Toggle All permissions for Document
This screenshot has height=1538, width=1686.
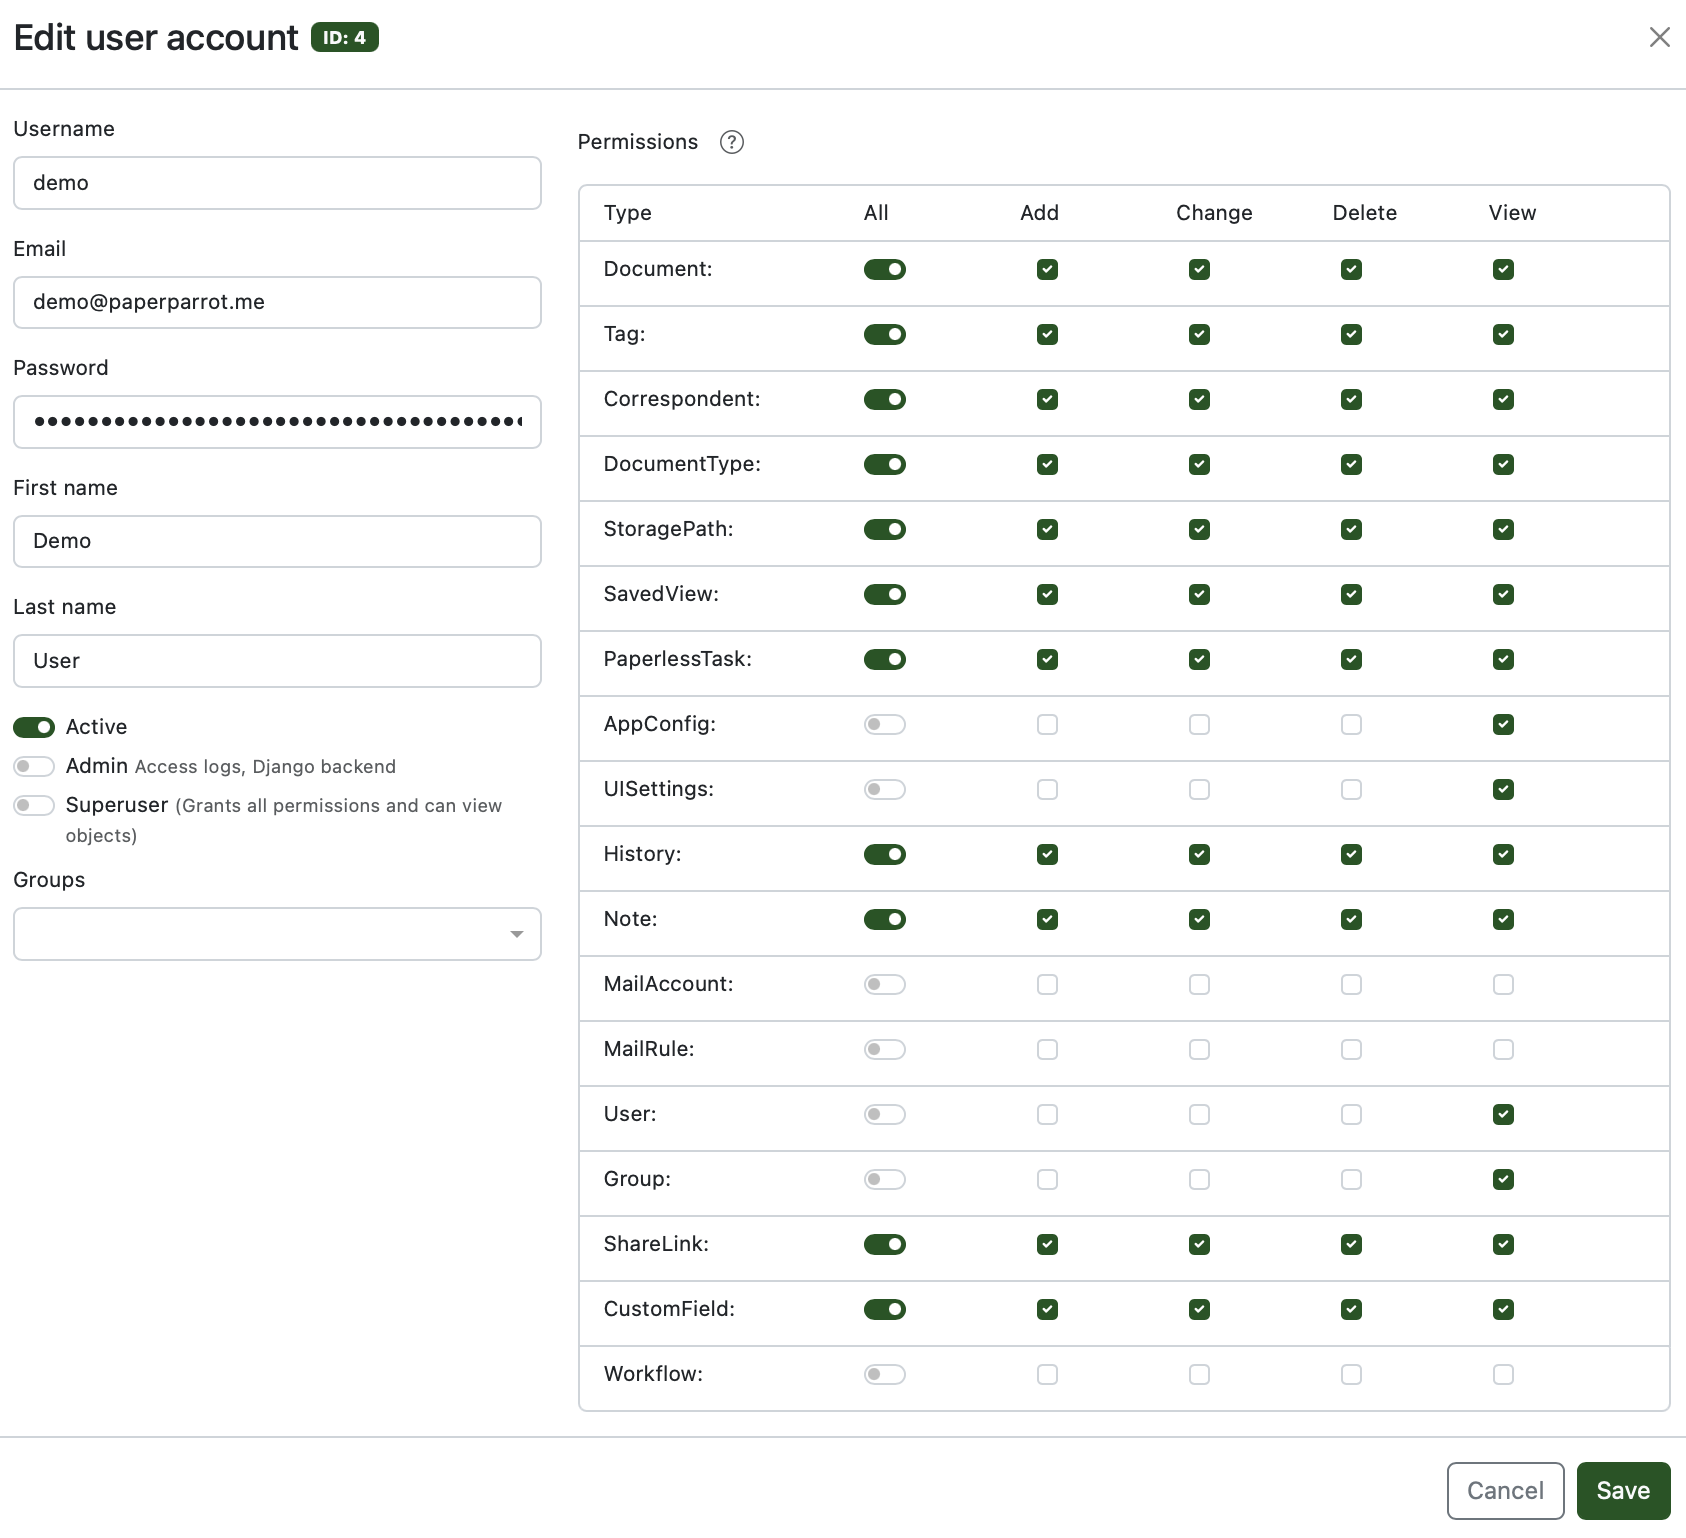pos(884,270)
